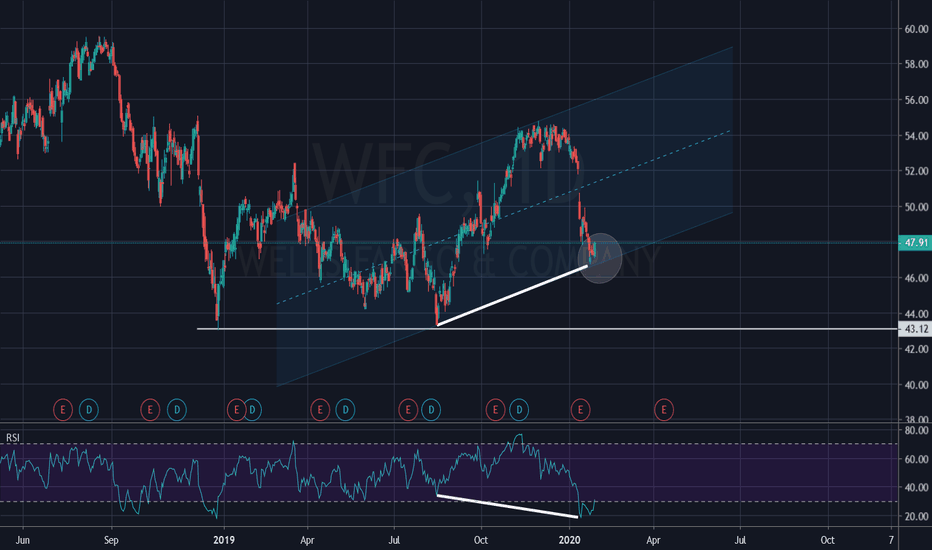The height and width of the screenshot is (550, 932).
Task: Click the horizontal line price label 43.12
Action: tap(915, 329)
